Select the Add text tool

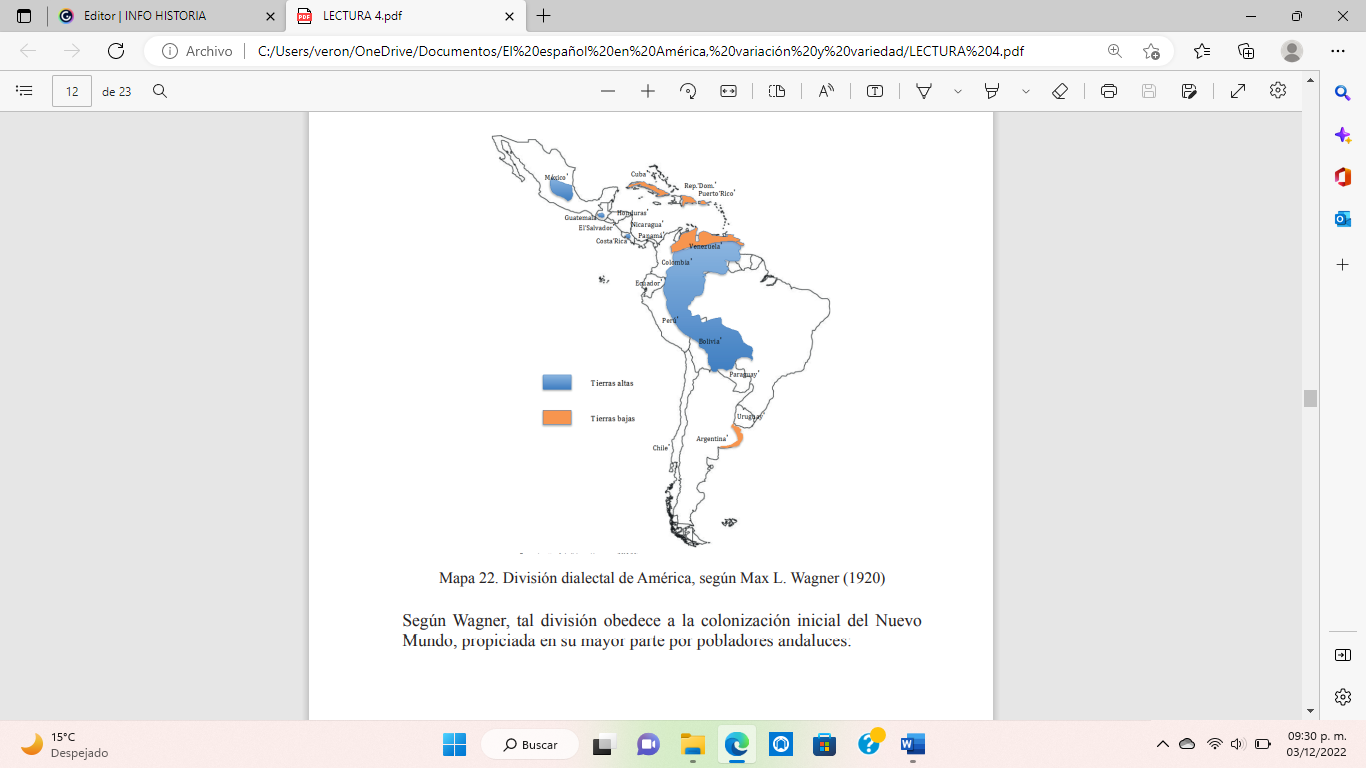tap(875, 91)
